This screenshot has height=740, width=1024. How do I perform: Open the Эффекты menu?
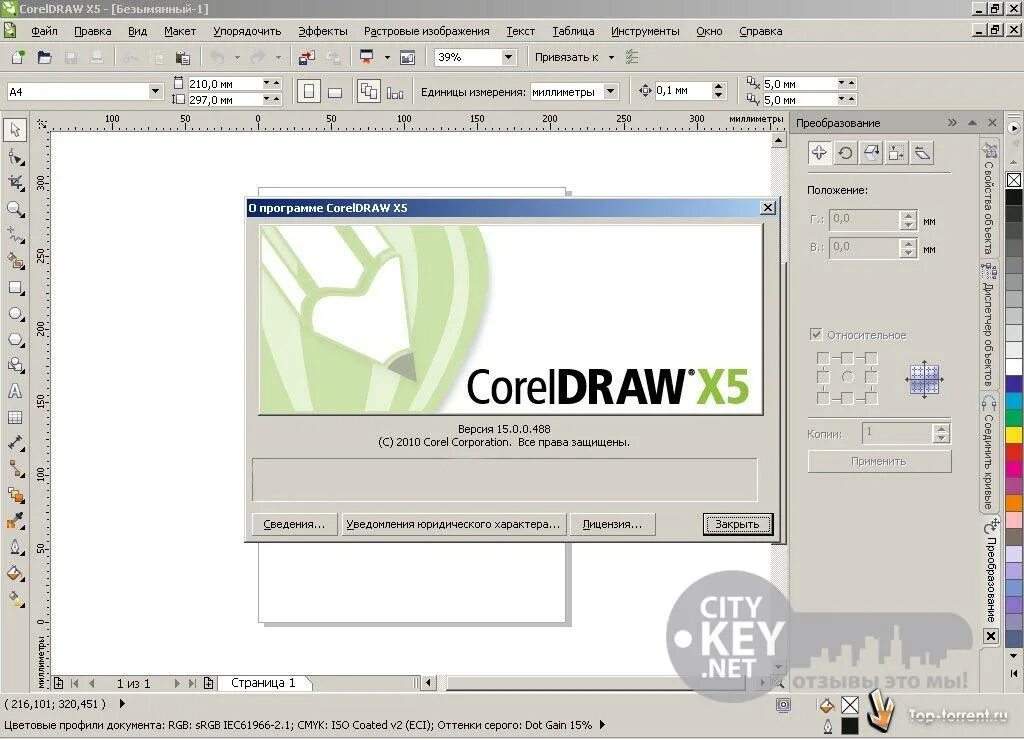pyautogui.click(x=323, y=31)
